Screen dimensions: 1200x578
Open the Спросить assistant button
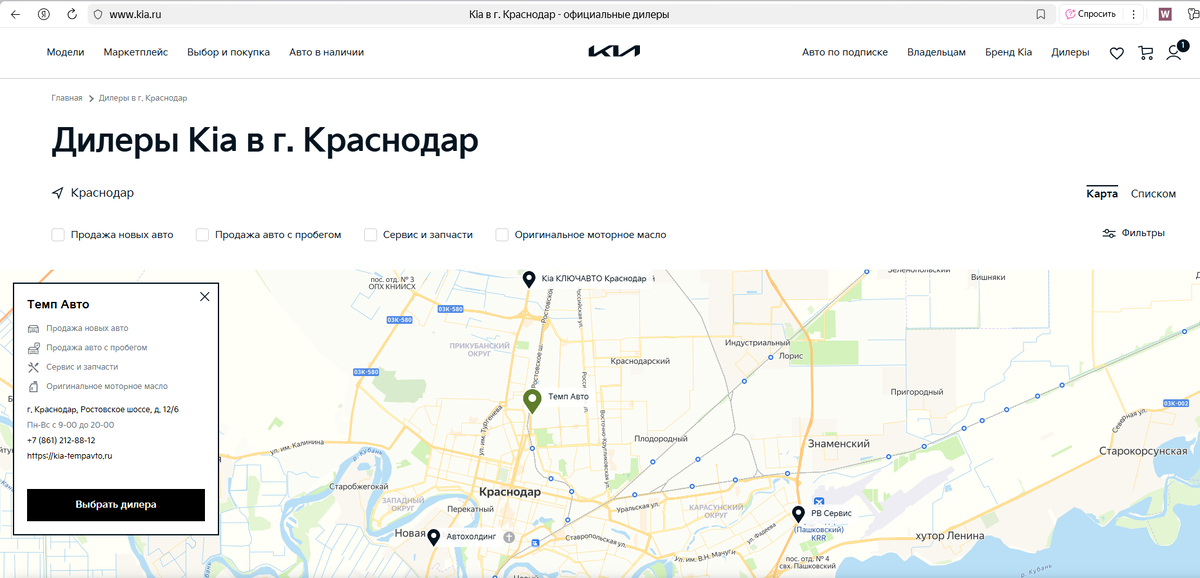(x=1091, y=14)
